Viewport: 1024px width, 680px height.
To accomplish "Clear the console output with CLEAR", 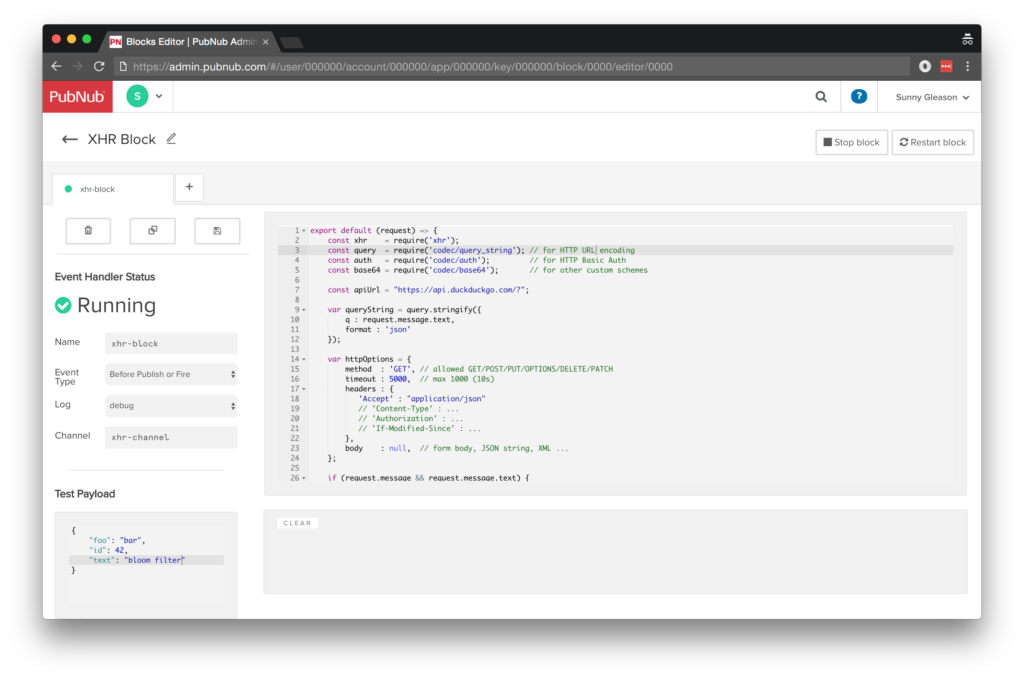I will click(297, 523).
